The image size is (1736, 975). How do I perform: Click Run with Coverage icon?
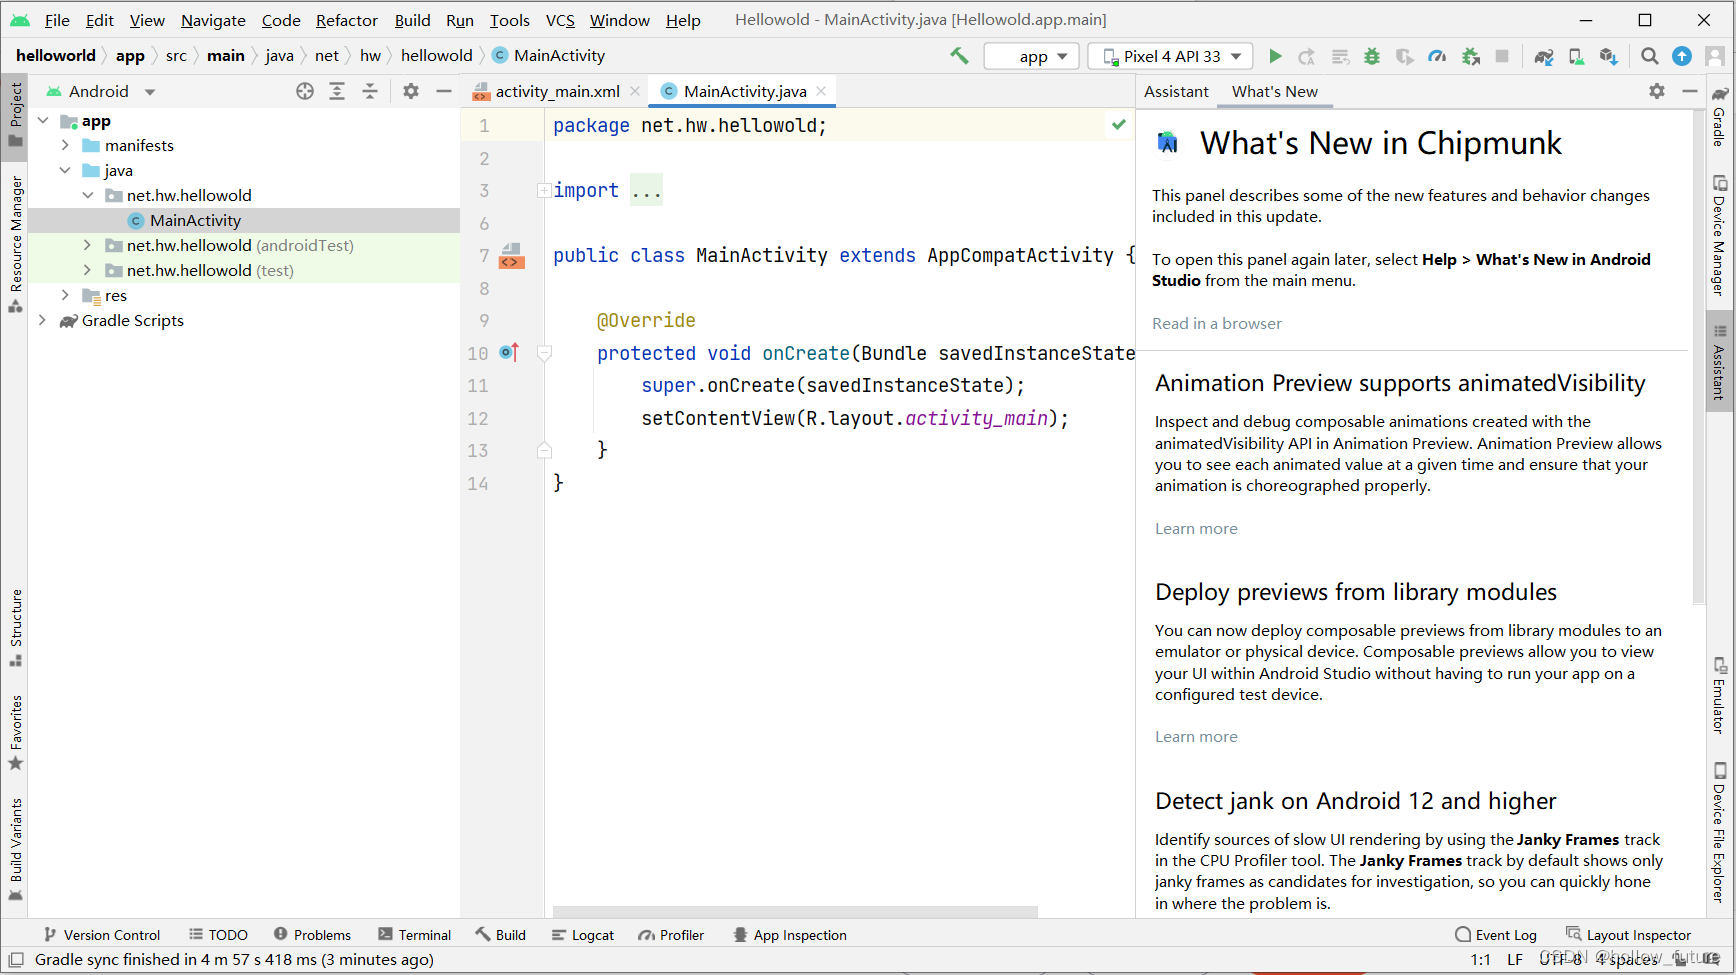(1404, 56)
